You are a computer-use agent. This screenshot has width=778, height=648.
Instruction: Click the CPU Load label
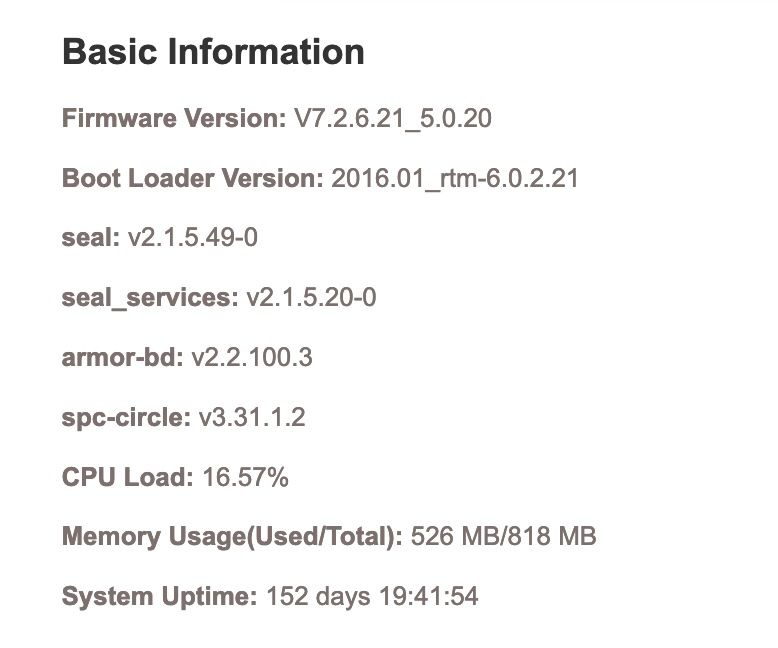127,477
